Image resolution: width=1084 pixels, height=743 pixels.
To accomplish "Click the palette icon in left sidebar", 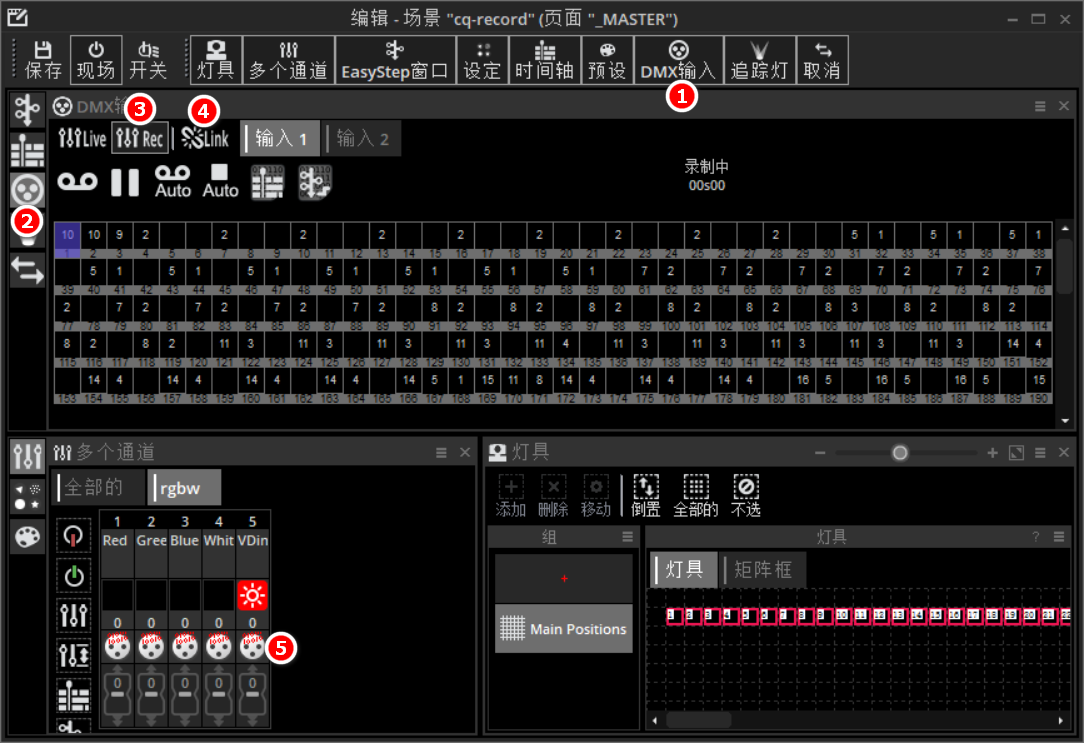I will [27, 537].
